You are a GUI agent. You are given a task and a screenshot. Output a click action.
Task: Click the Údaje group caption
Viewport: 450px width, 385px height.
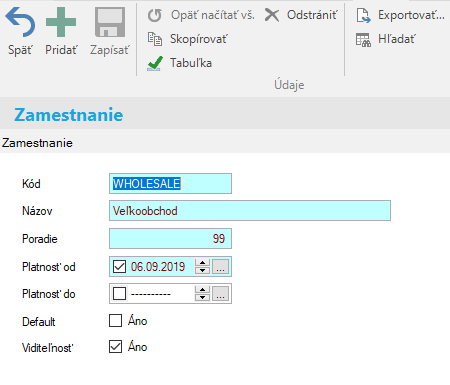pos(289,85)
